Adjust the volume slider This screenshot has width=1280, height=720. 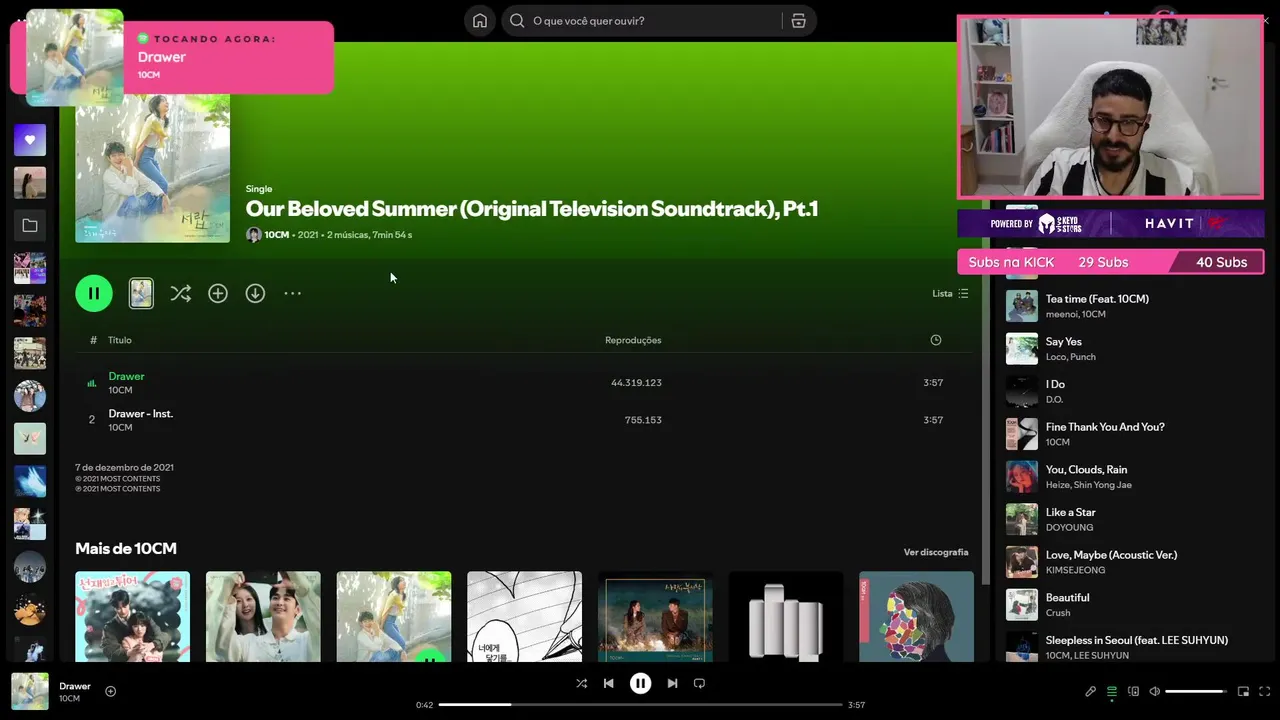[1196, 691]
